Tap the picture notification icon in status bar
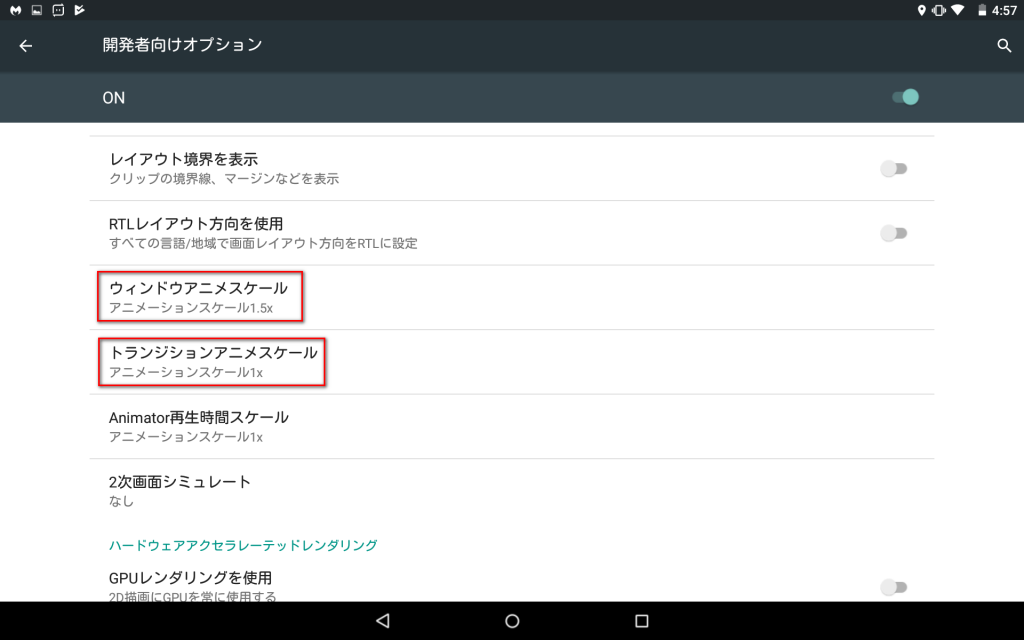 [37, 10]
